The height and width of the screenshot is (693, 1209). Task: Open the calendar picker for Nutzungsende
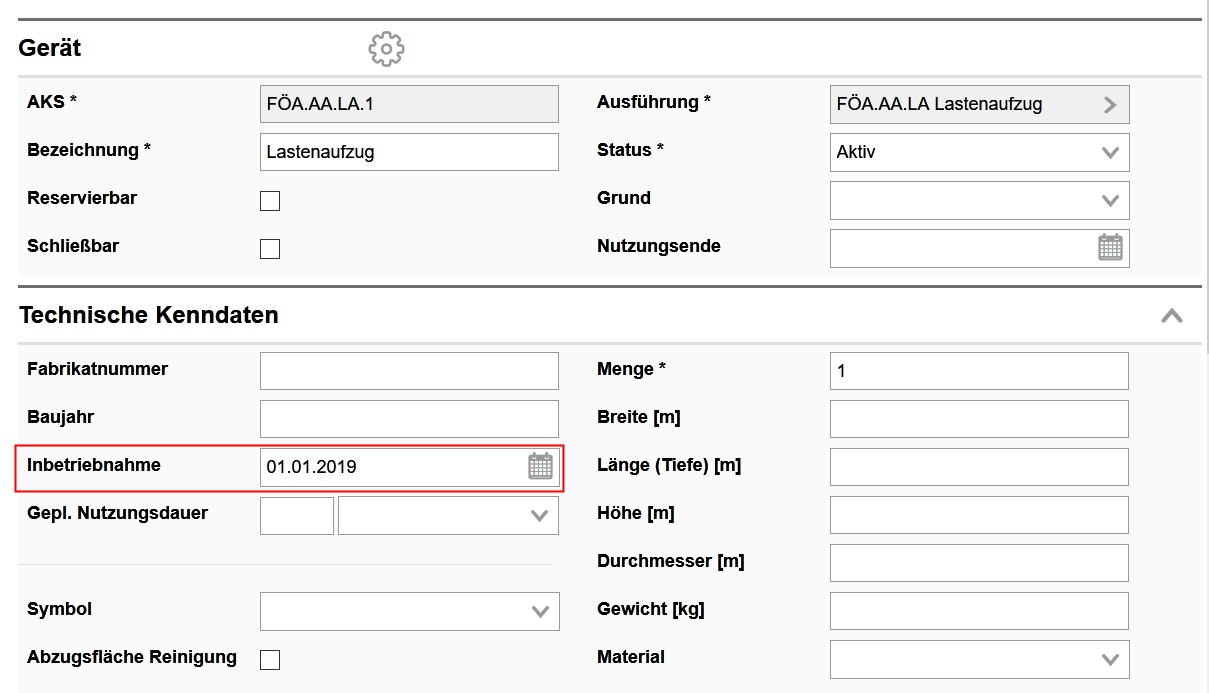(1110, 247)
